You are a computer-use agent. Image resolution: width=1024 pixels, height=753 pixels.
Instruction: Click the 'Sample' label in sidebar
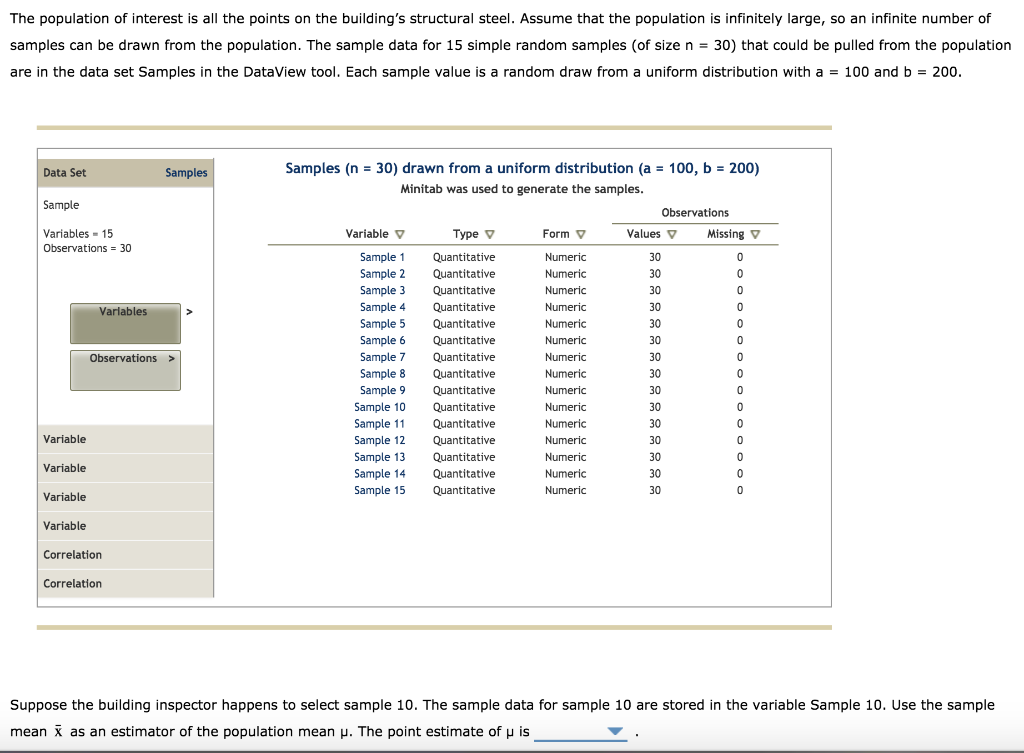(61, 205)
